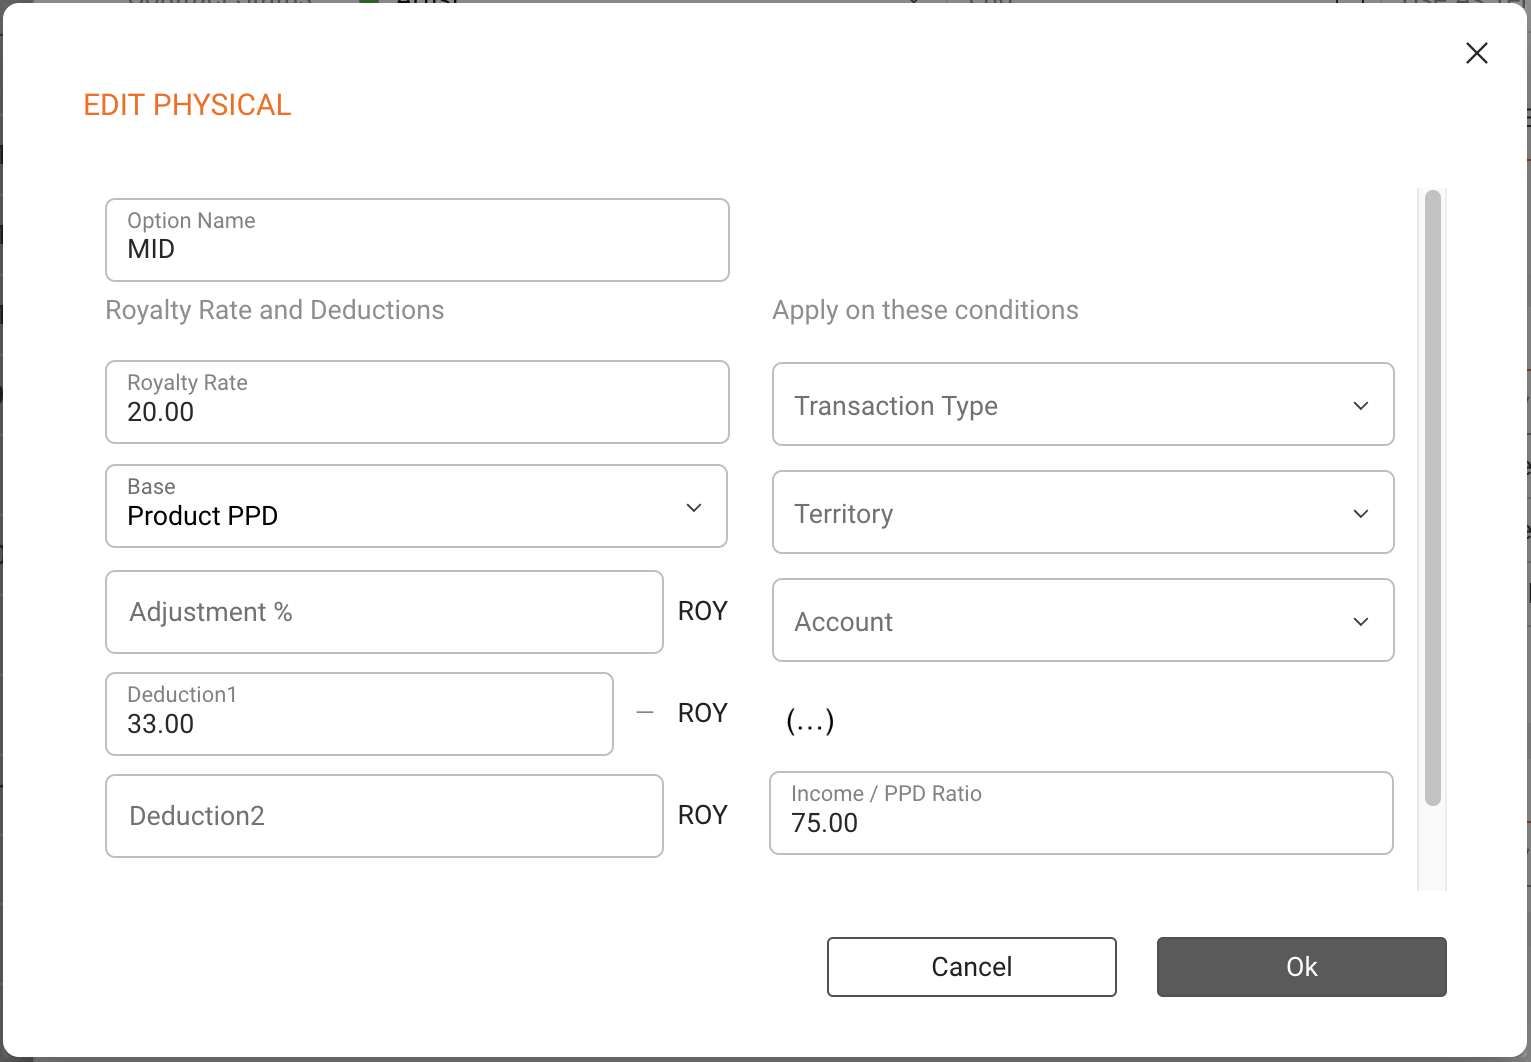
Task: Open the Territory dropdown
Action: coord(1083,512)
